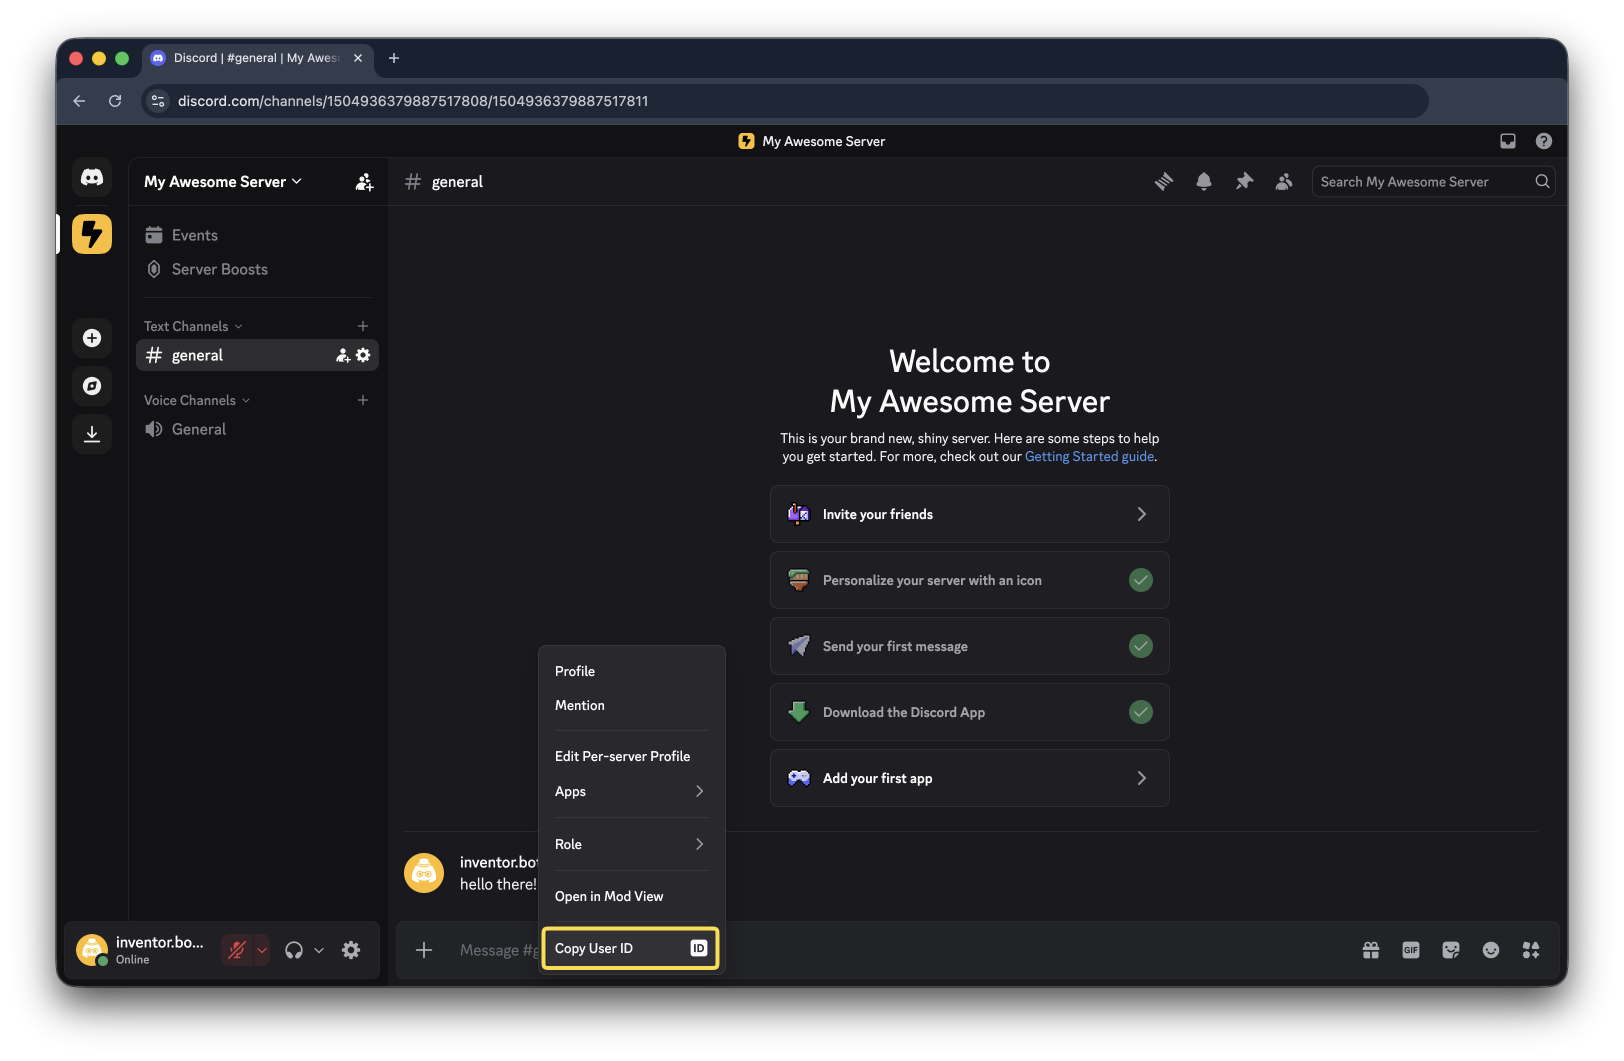Create a new text channel
Viewport: 1624px width, 1061px height.
[x=363, y=326]
